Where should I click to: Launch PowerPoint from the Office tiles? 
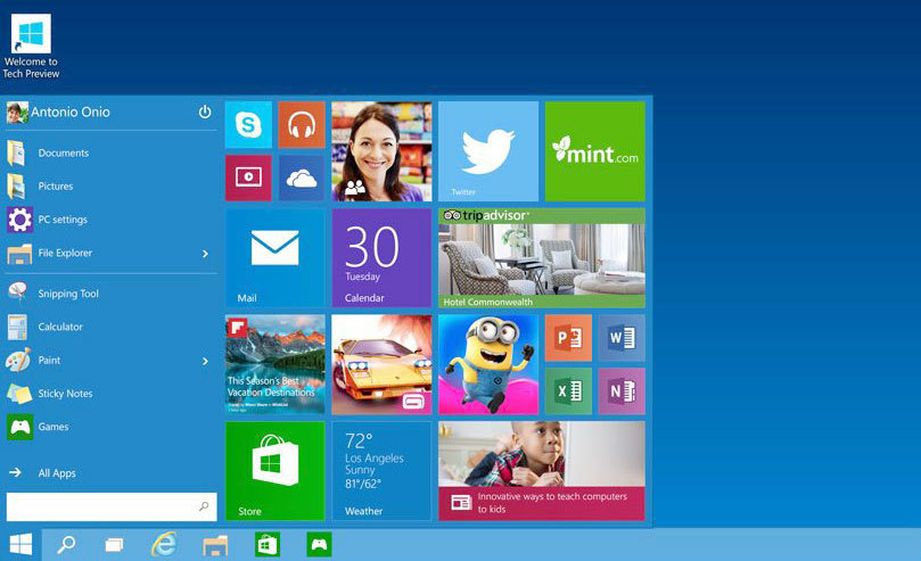coord(568,338)
